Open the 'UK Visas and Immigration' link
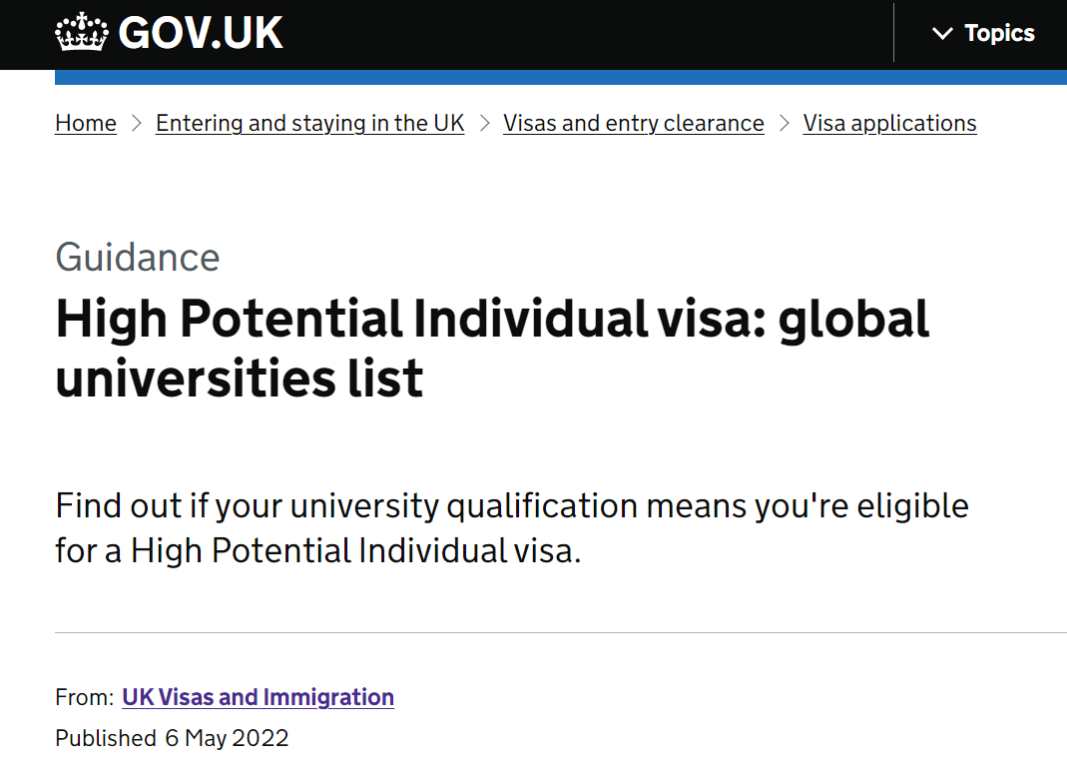The width and height of the screenshot is (1067, 759). tap(258, 697)
